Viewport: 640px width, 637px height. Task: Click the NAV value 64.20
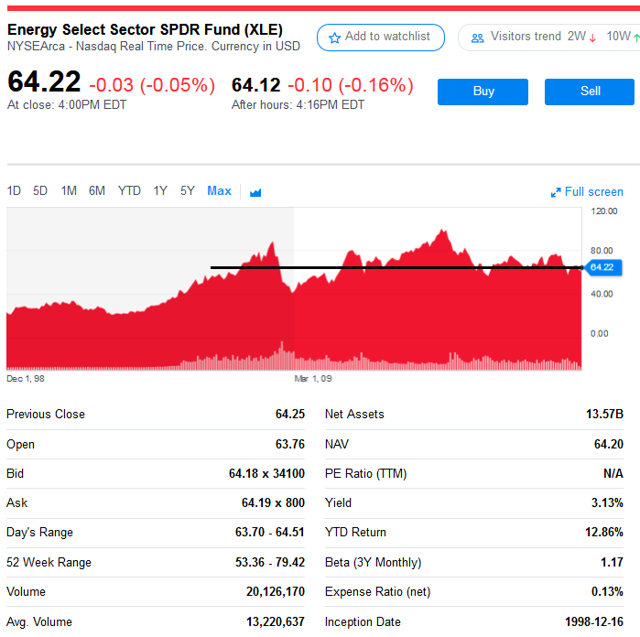click(x=609, y=444)
